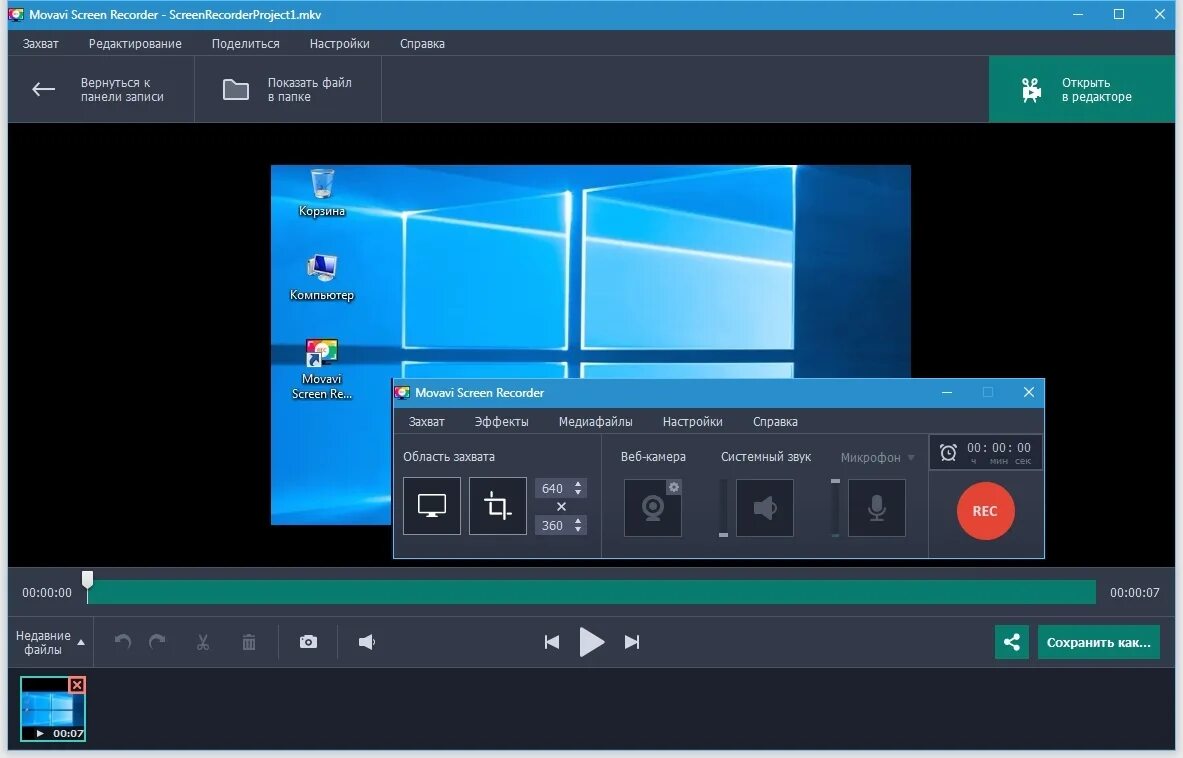Redo the last edit
This screenshot has width=1183, height=758.
158,642
